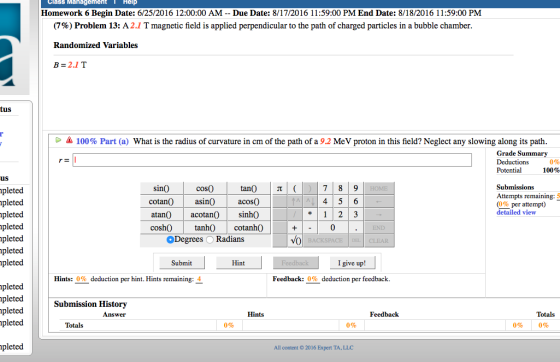Select the Degrees radio button
Screen dimensions: 560x362
[x=170, y=240]
